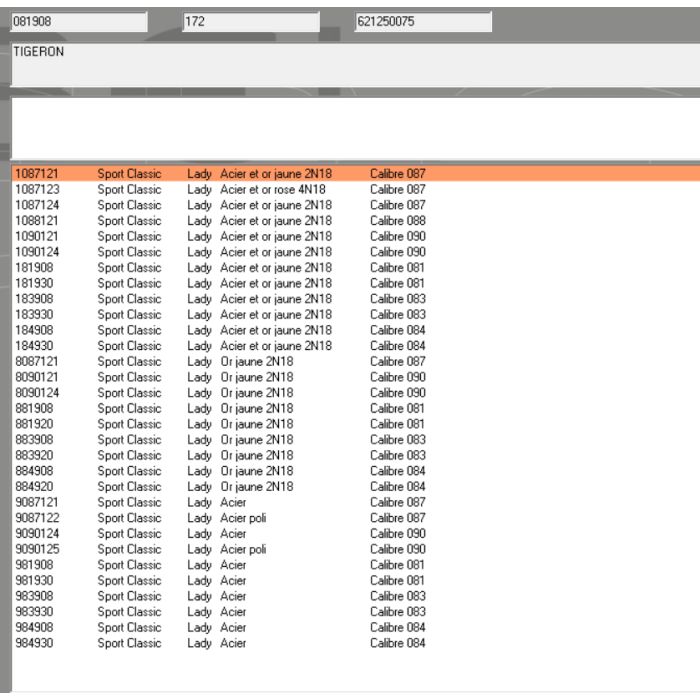Select list row 884908

coord(355,471)
